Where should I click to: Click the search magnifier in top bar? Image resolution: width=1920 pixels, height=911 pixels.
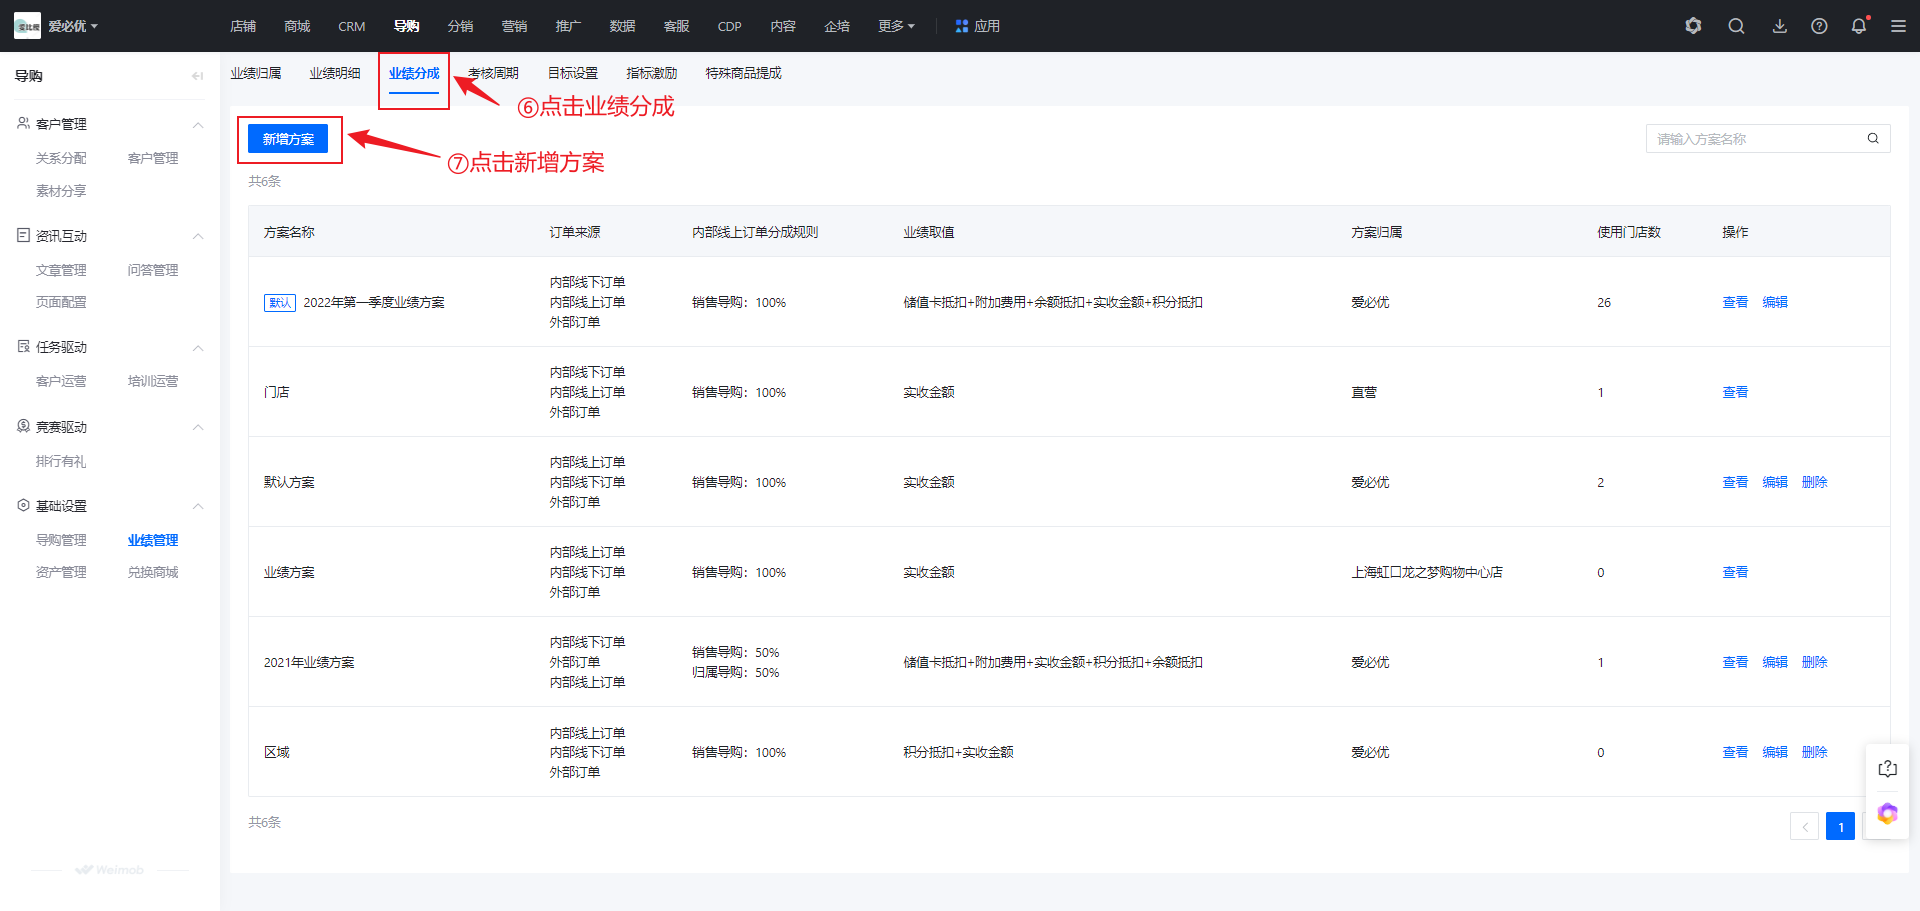pos(1736,26)
